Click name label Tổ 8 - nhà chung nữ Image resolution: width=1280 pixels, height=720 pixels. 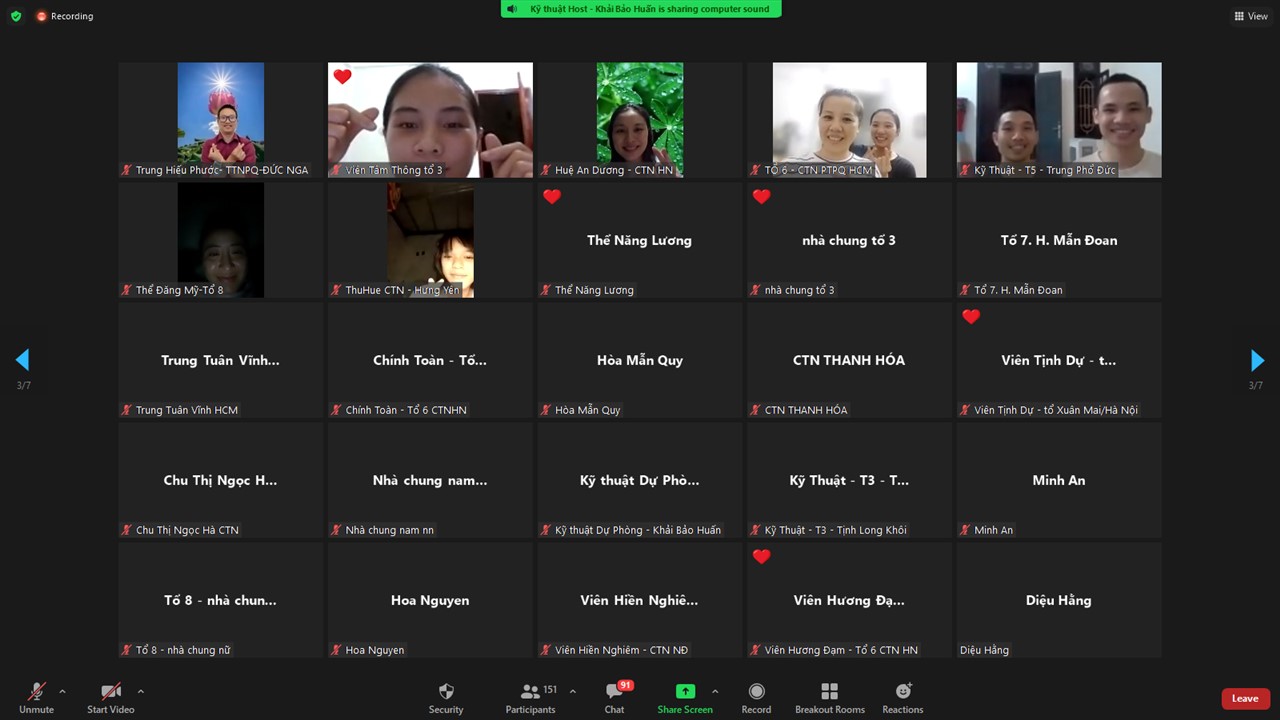[183, 650]
